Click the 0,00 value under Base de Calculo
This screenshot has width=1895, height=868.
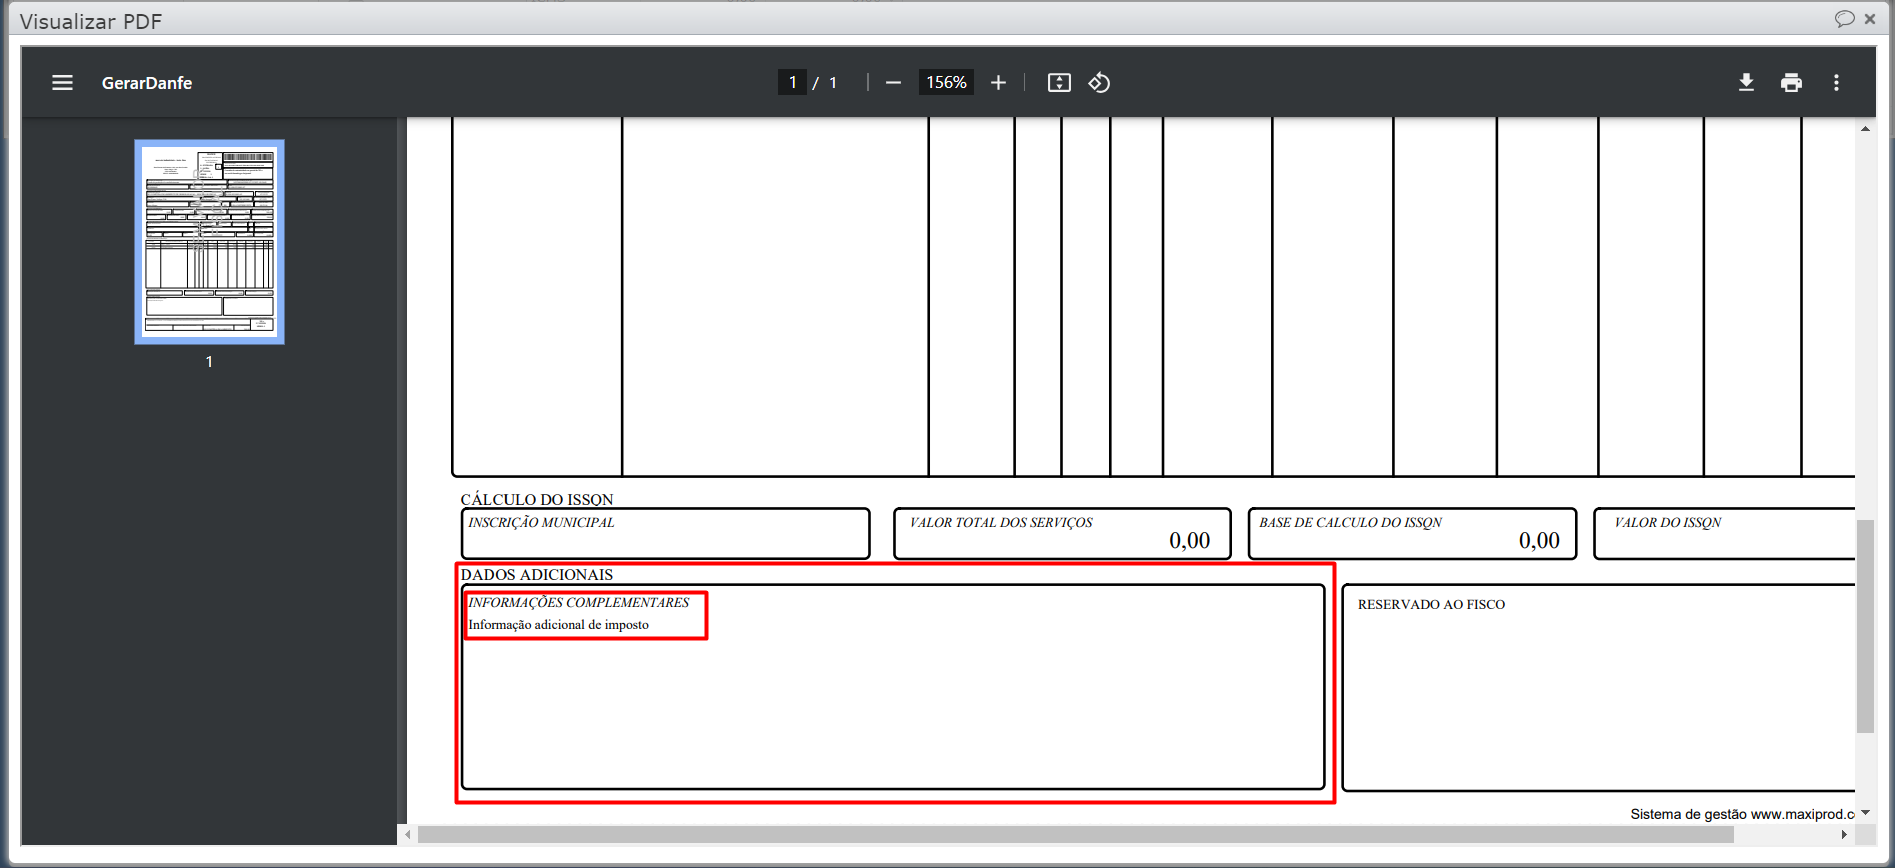click(1539, 541)
